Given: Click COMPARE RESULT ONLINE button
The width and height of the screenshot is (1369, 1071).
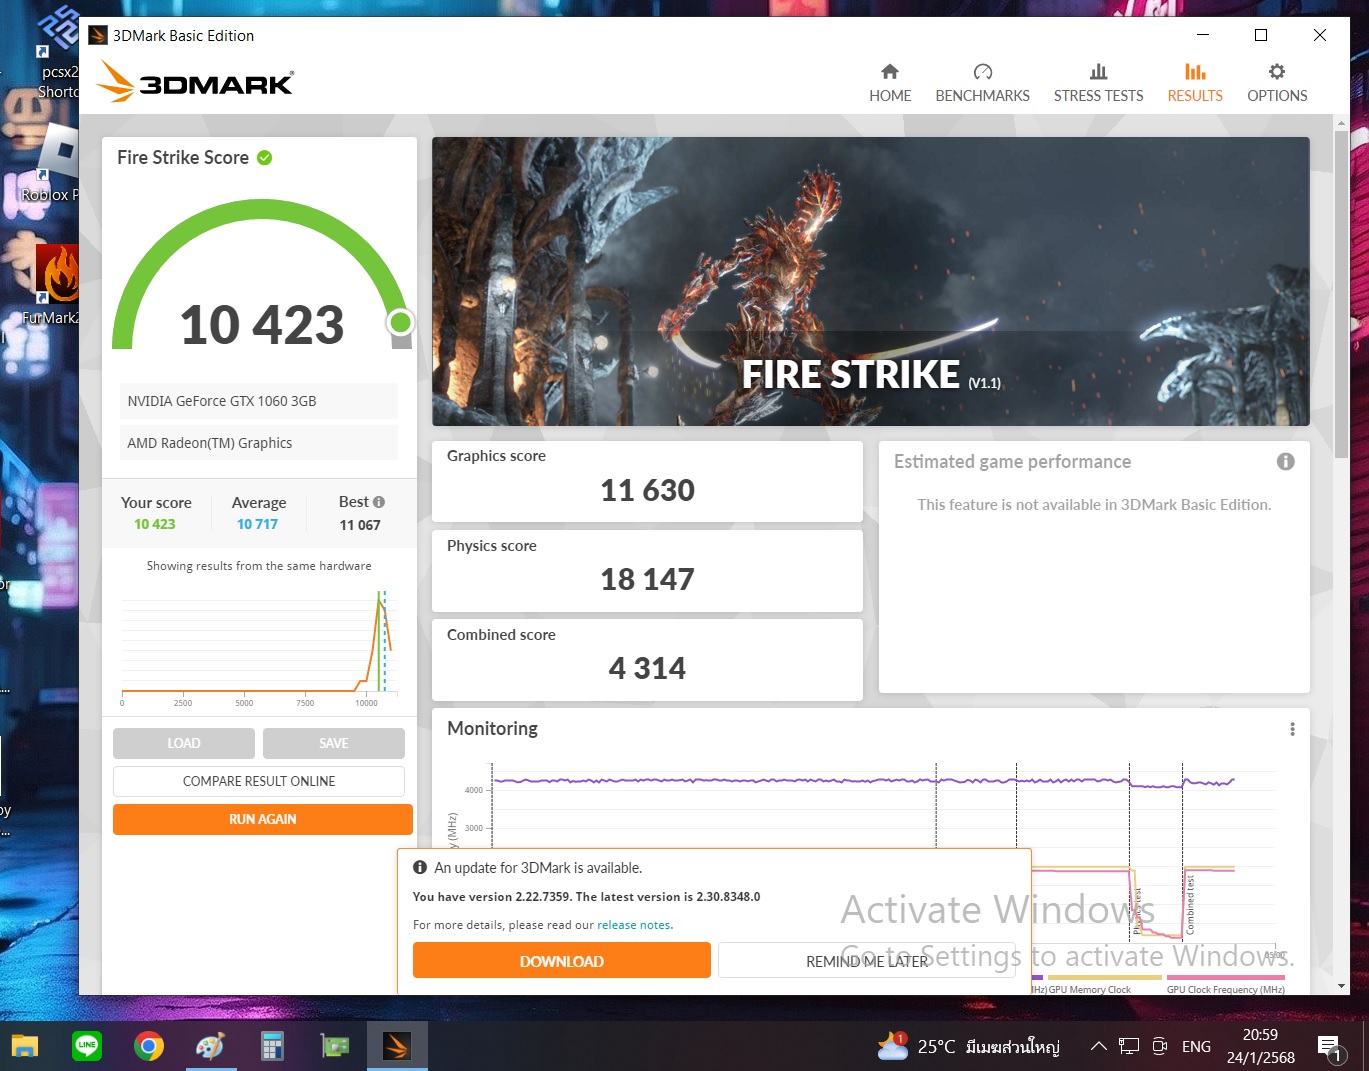Looking at the screenshot, I should pos(259,781).
